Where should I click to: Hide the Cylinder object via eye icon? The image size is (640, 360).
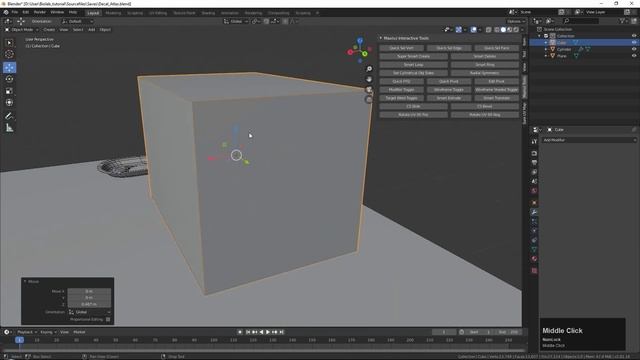pos(634,49)
